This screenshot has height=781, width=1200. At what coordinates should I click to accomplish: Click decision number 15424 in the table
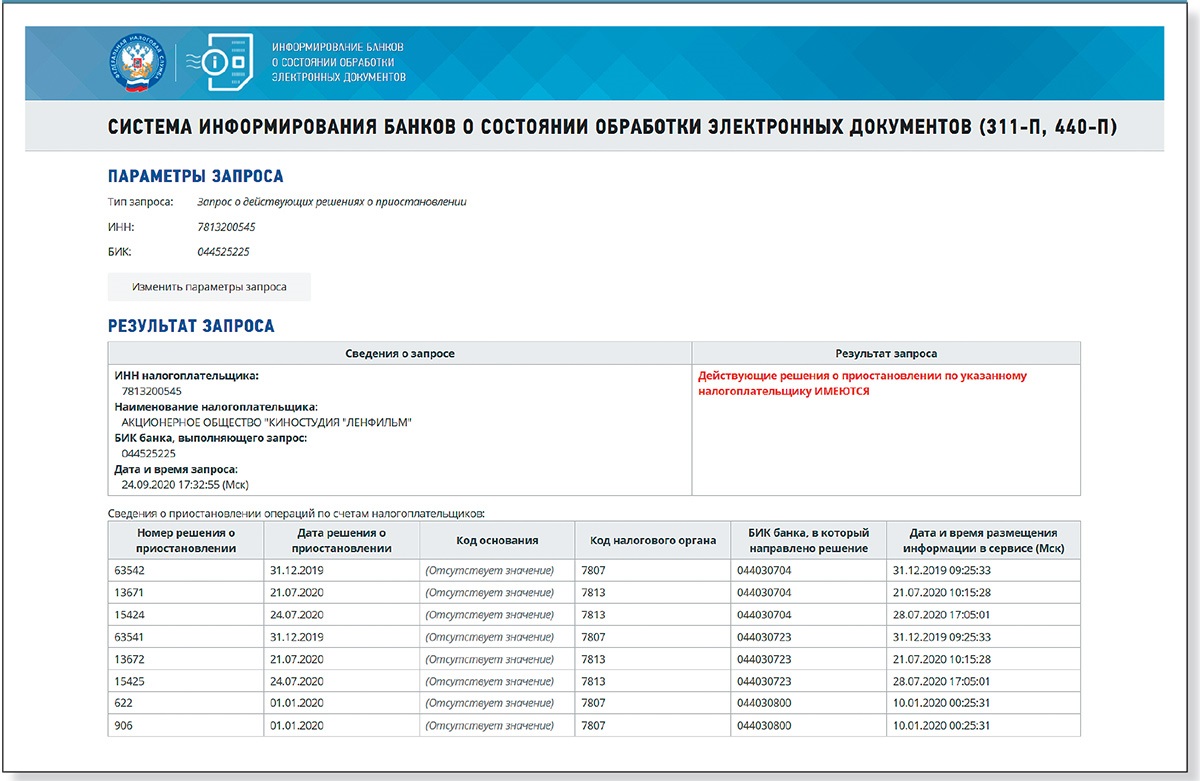pyautogui.click(x=131, y=614)
